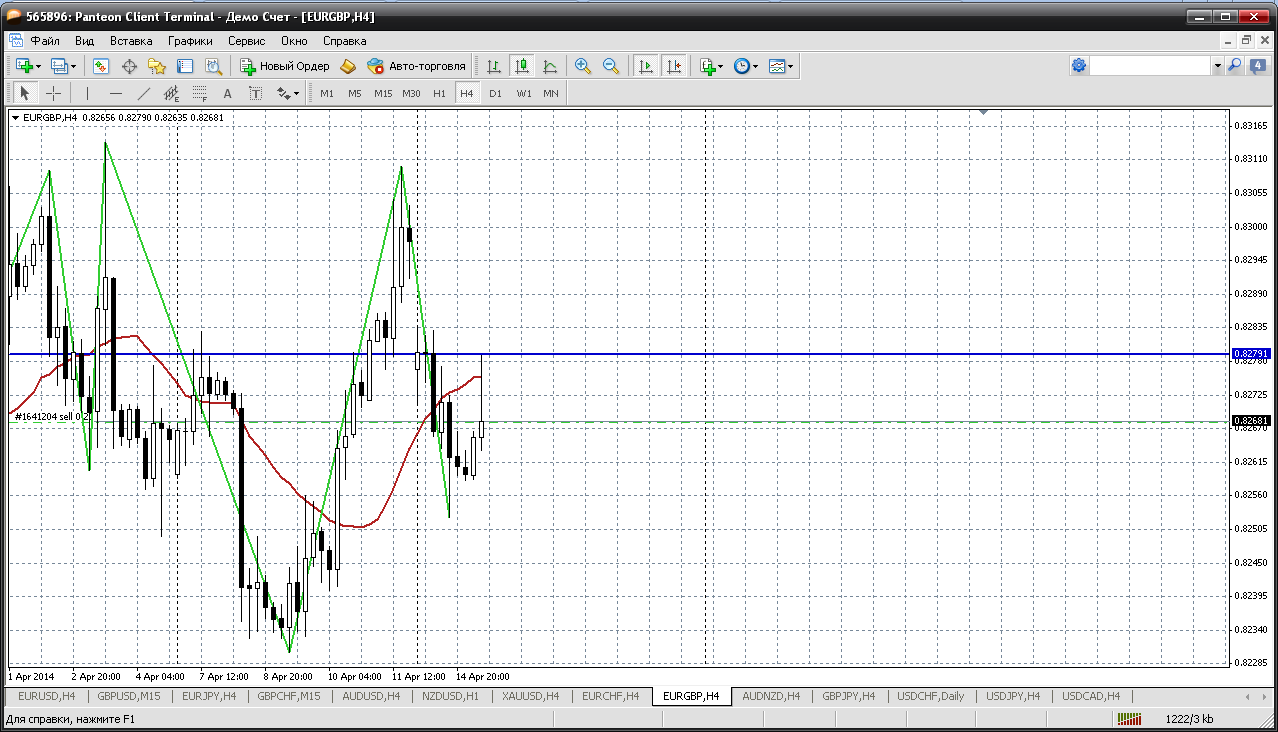Viewport: 1278px width, 732px height.
Task: Click the Новый Ордер button
Action: (x=285, y=66)
